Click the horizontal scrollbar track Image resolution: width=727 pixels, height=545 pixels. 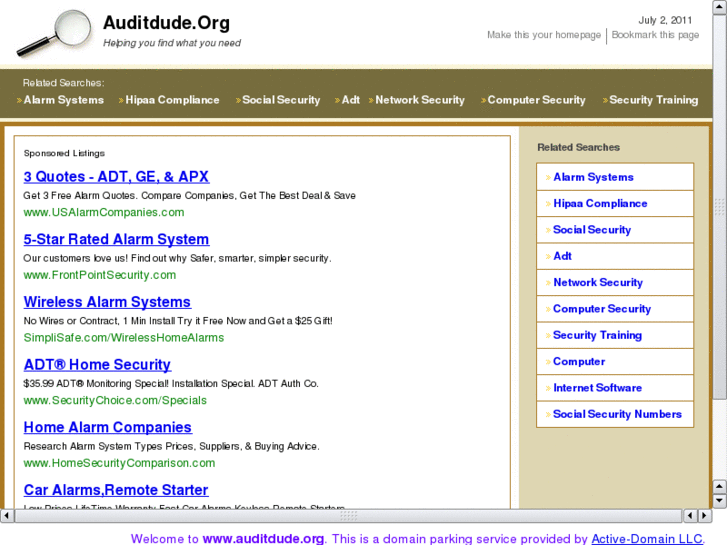pos(348,515)
